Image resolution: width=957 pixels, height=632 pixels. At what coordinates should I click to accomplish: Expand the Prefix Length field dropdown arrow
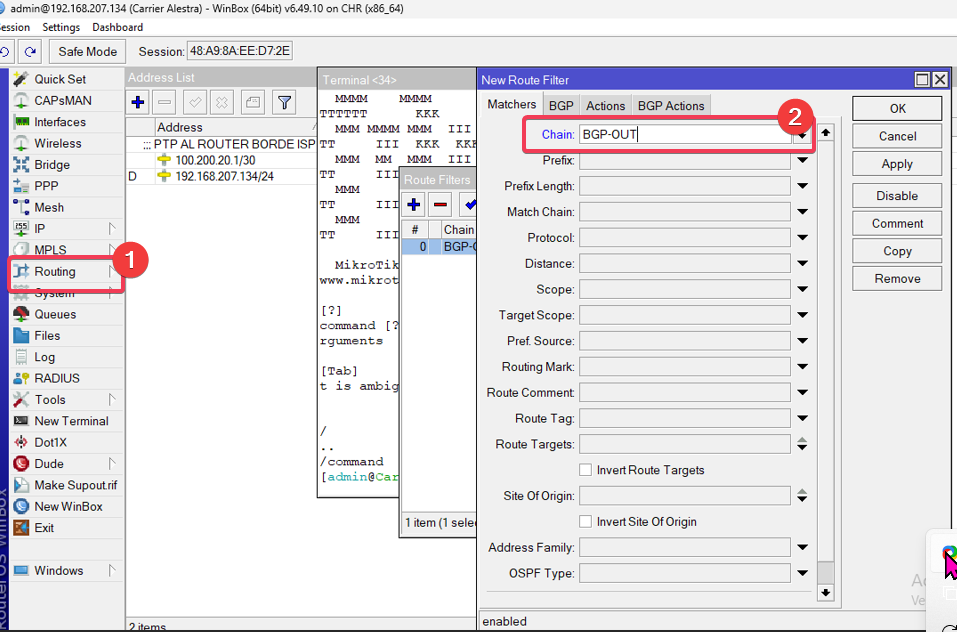pyautogui.click(x=802, y=186)
